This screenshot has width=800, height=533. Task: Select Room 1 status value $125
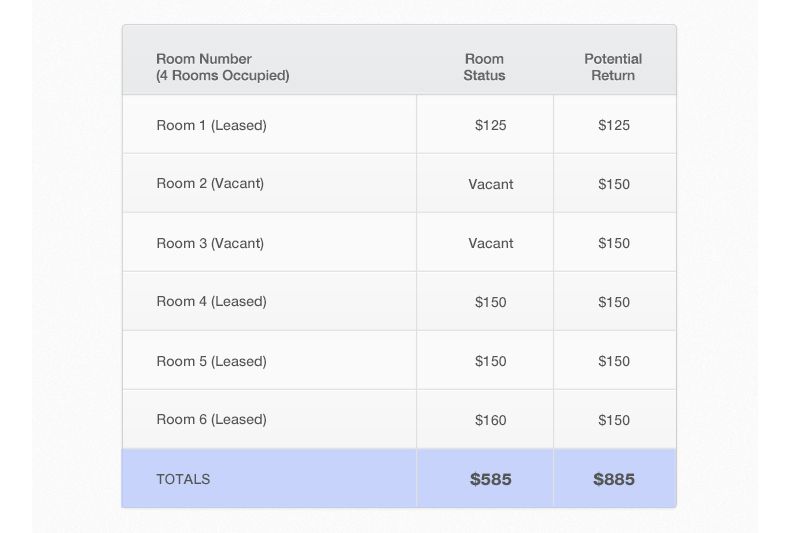tap(491, 125)
